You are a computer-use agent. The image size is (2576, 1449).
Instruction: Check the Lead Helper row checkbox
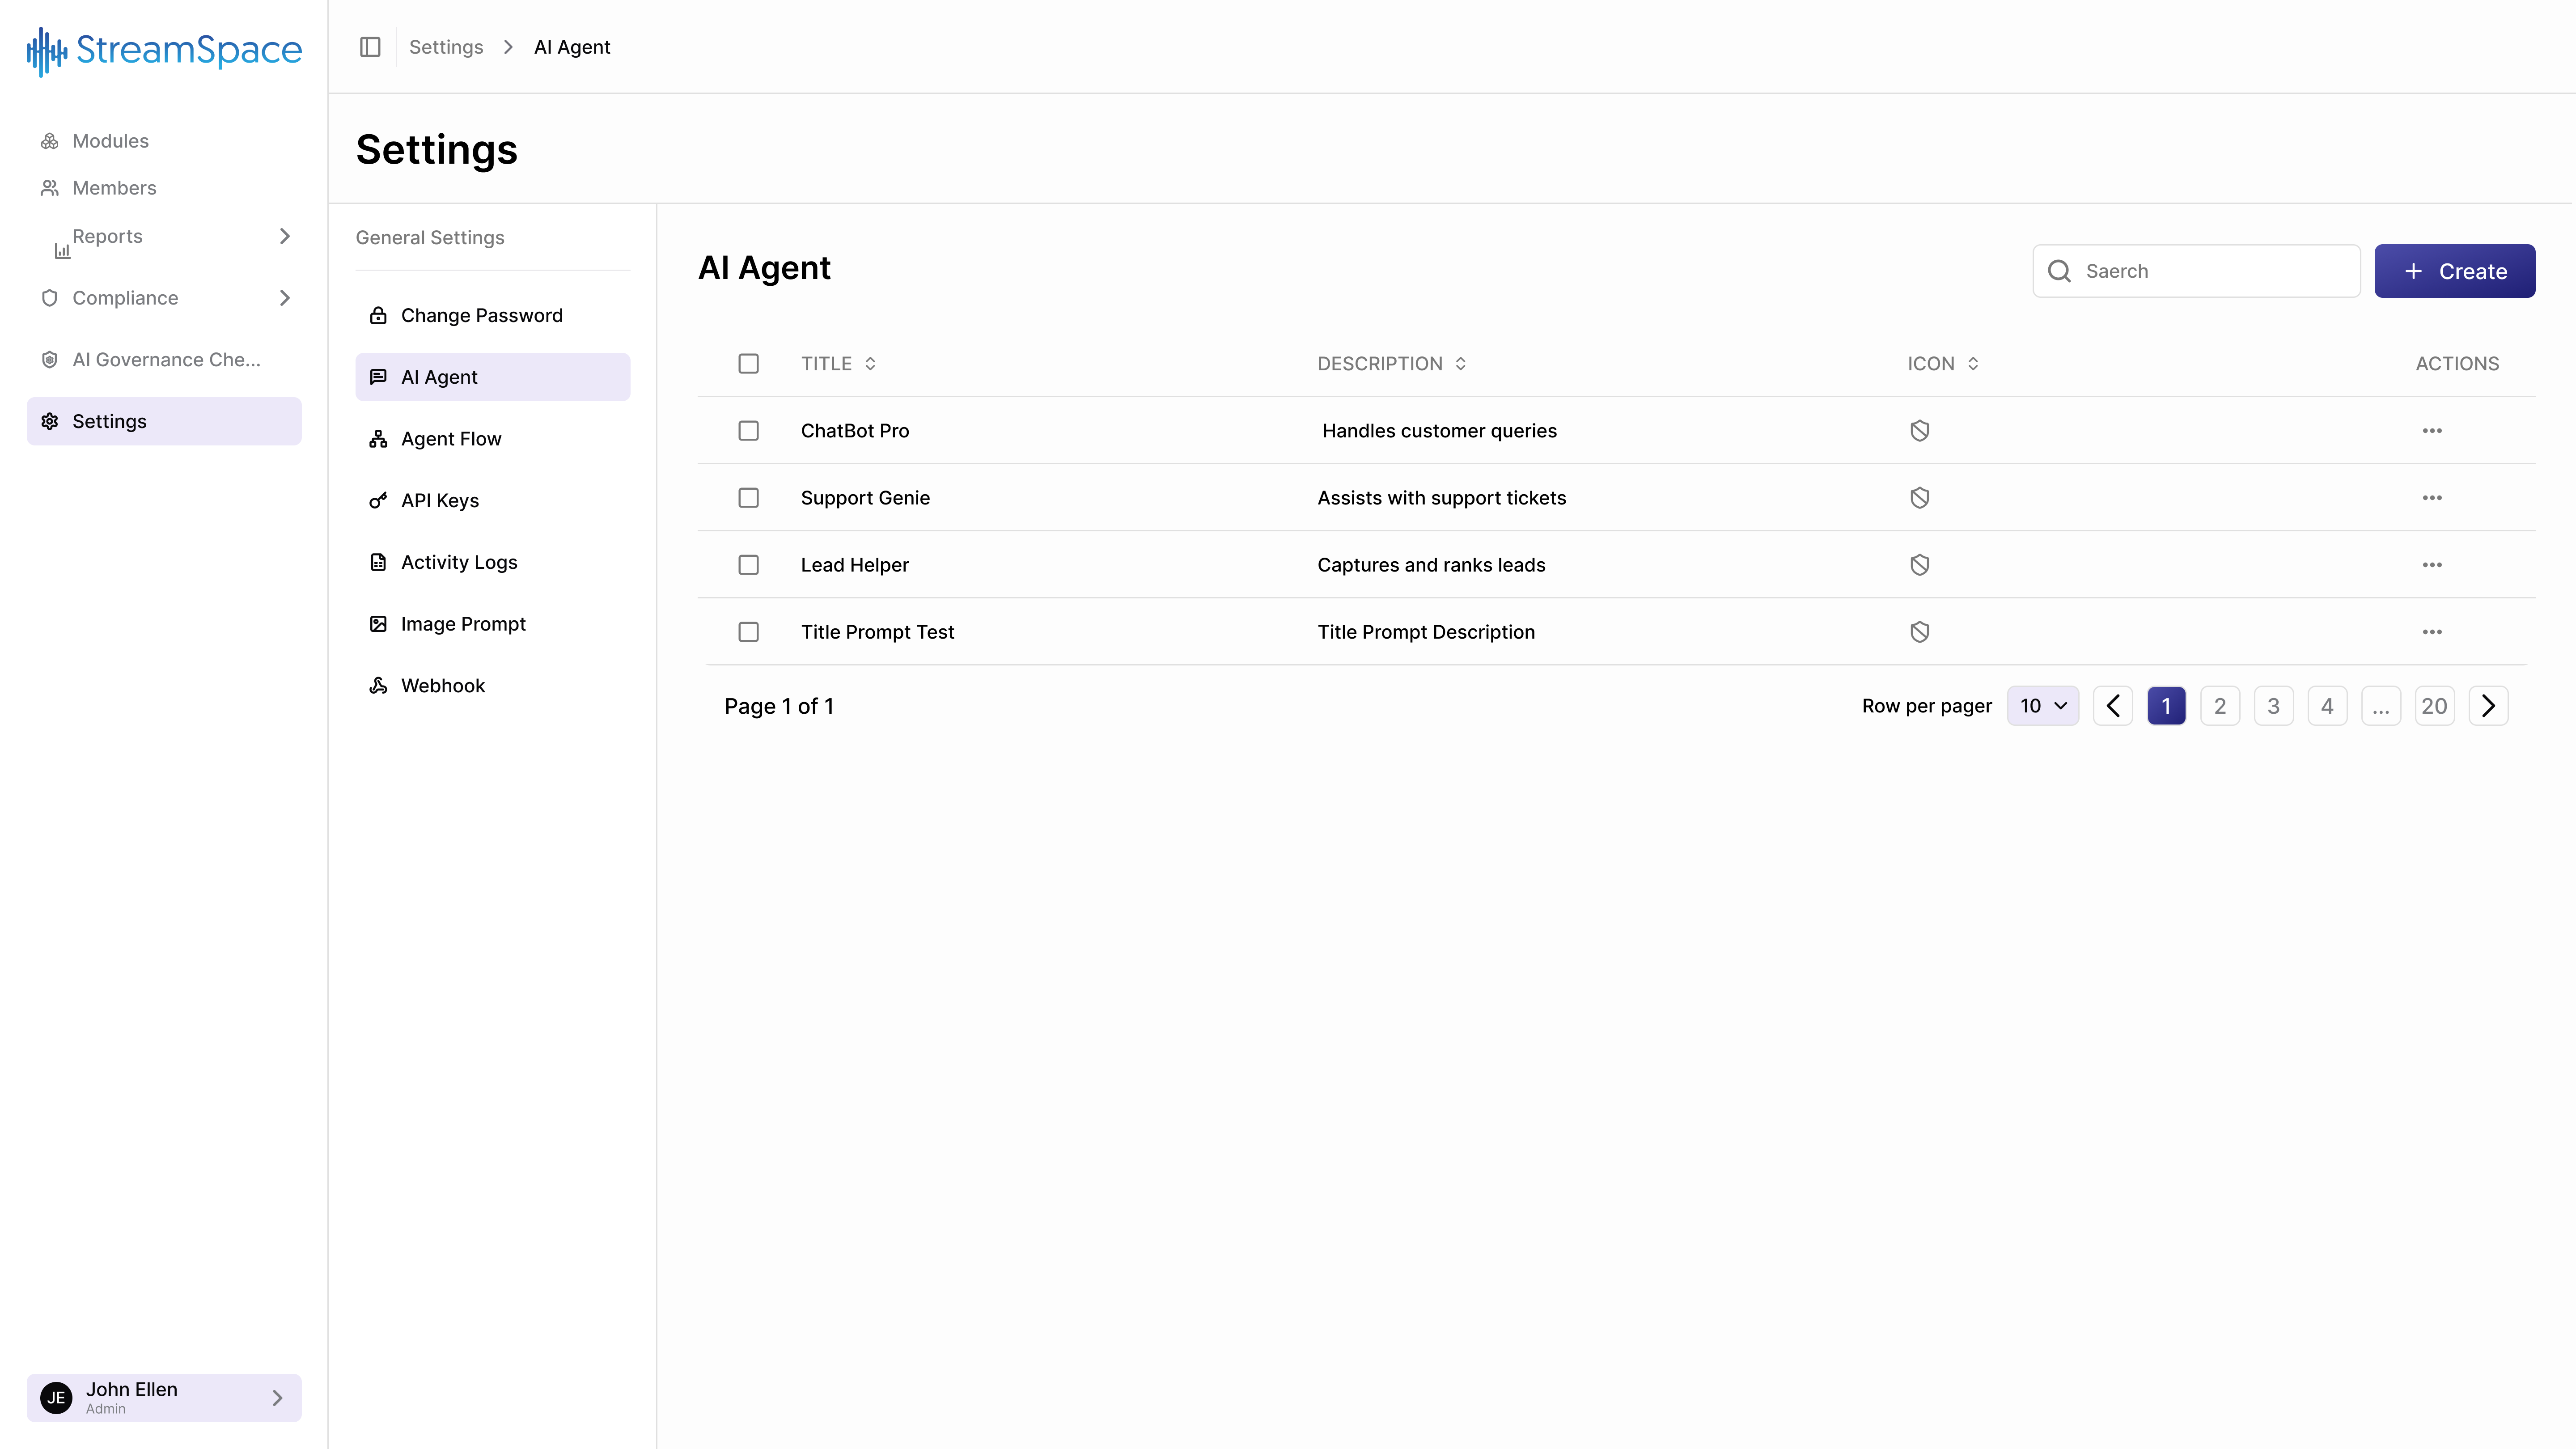point(748,565)
